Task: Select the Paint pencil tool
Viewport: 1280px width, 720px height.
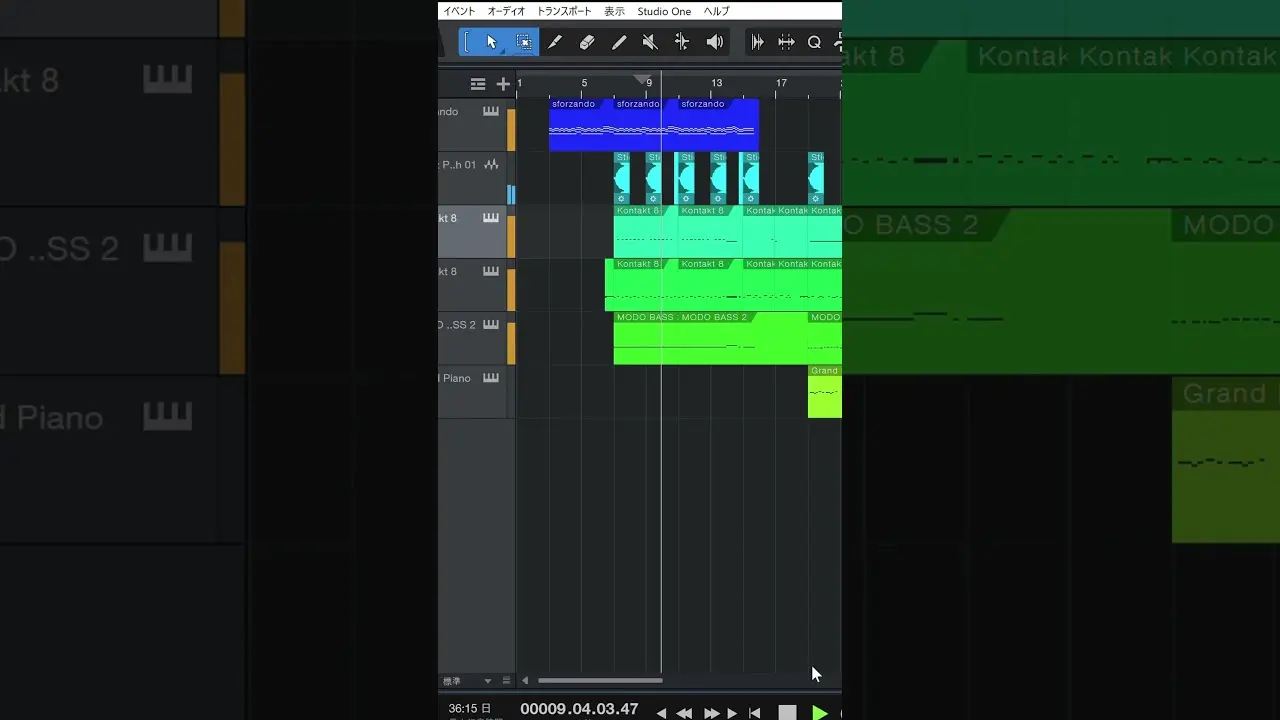Action: [x=619, y=42]
